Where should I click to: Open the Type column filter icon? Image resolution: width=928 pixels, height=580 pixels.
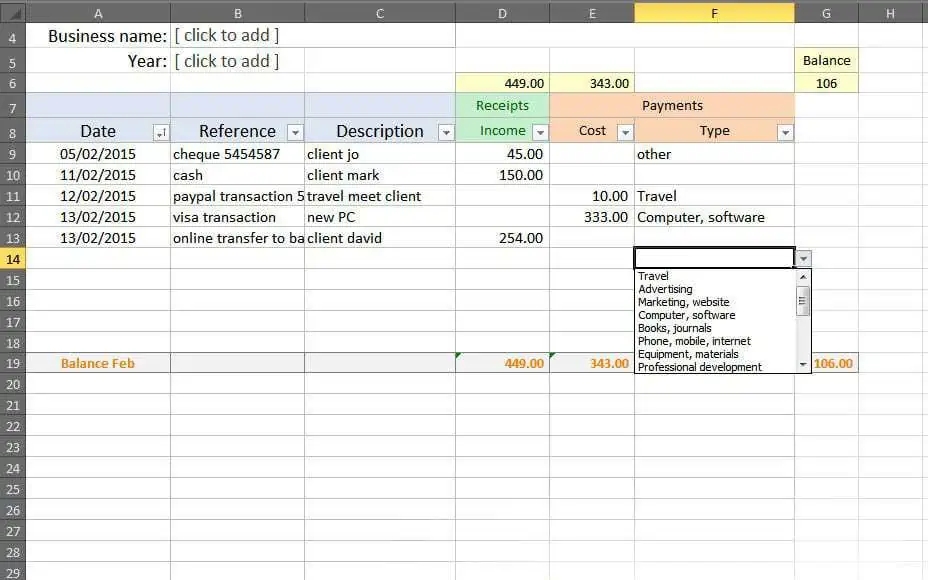click(x=786, y=131)
